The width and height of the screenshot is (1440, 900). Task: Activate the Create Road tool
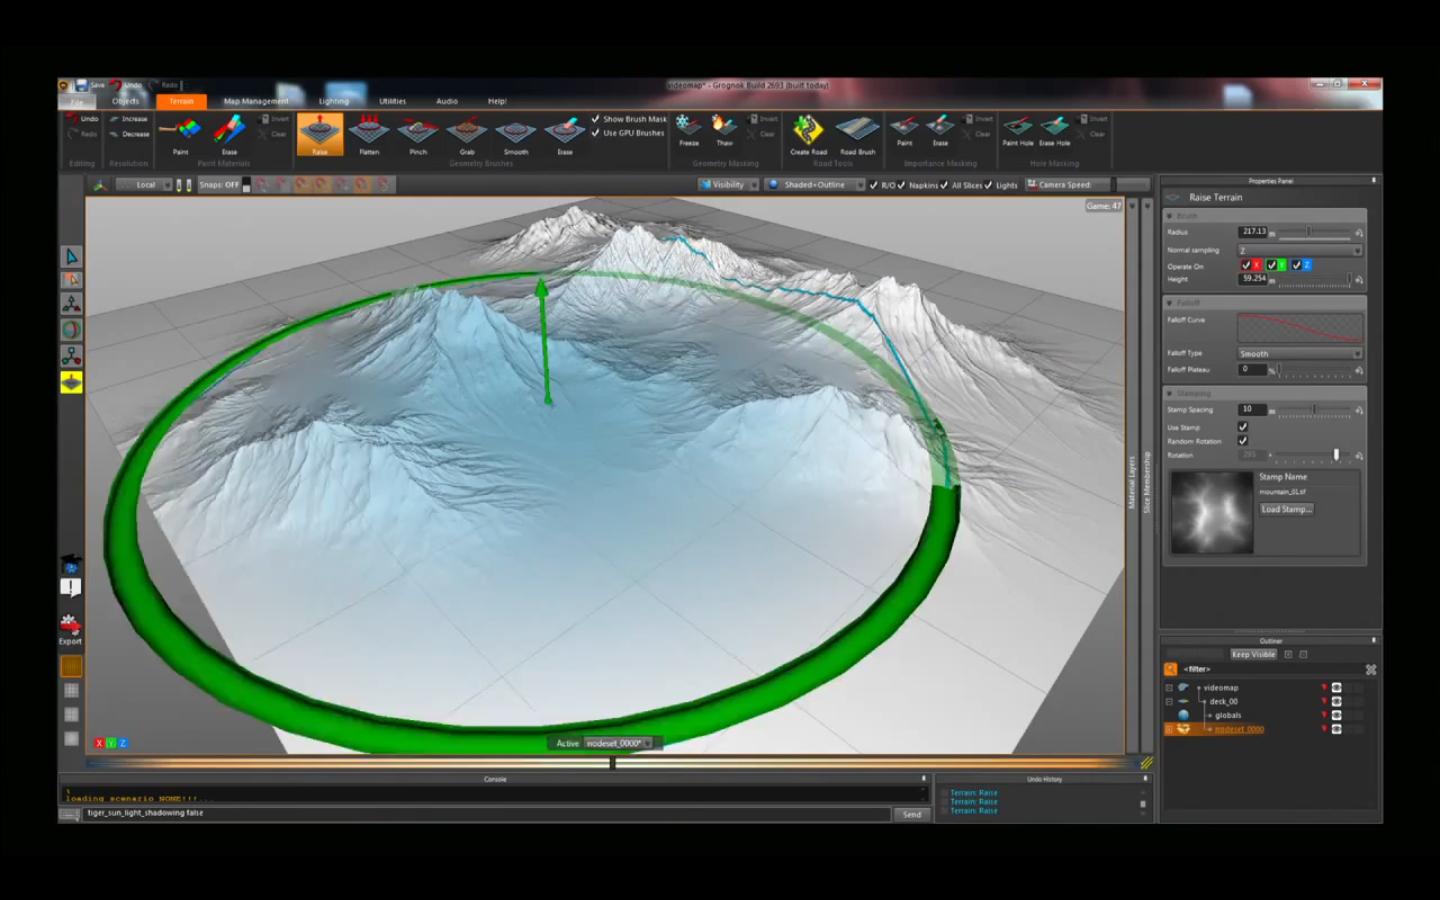[x=808, y=133]
